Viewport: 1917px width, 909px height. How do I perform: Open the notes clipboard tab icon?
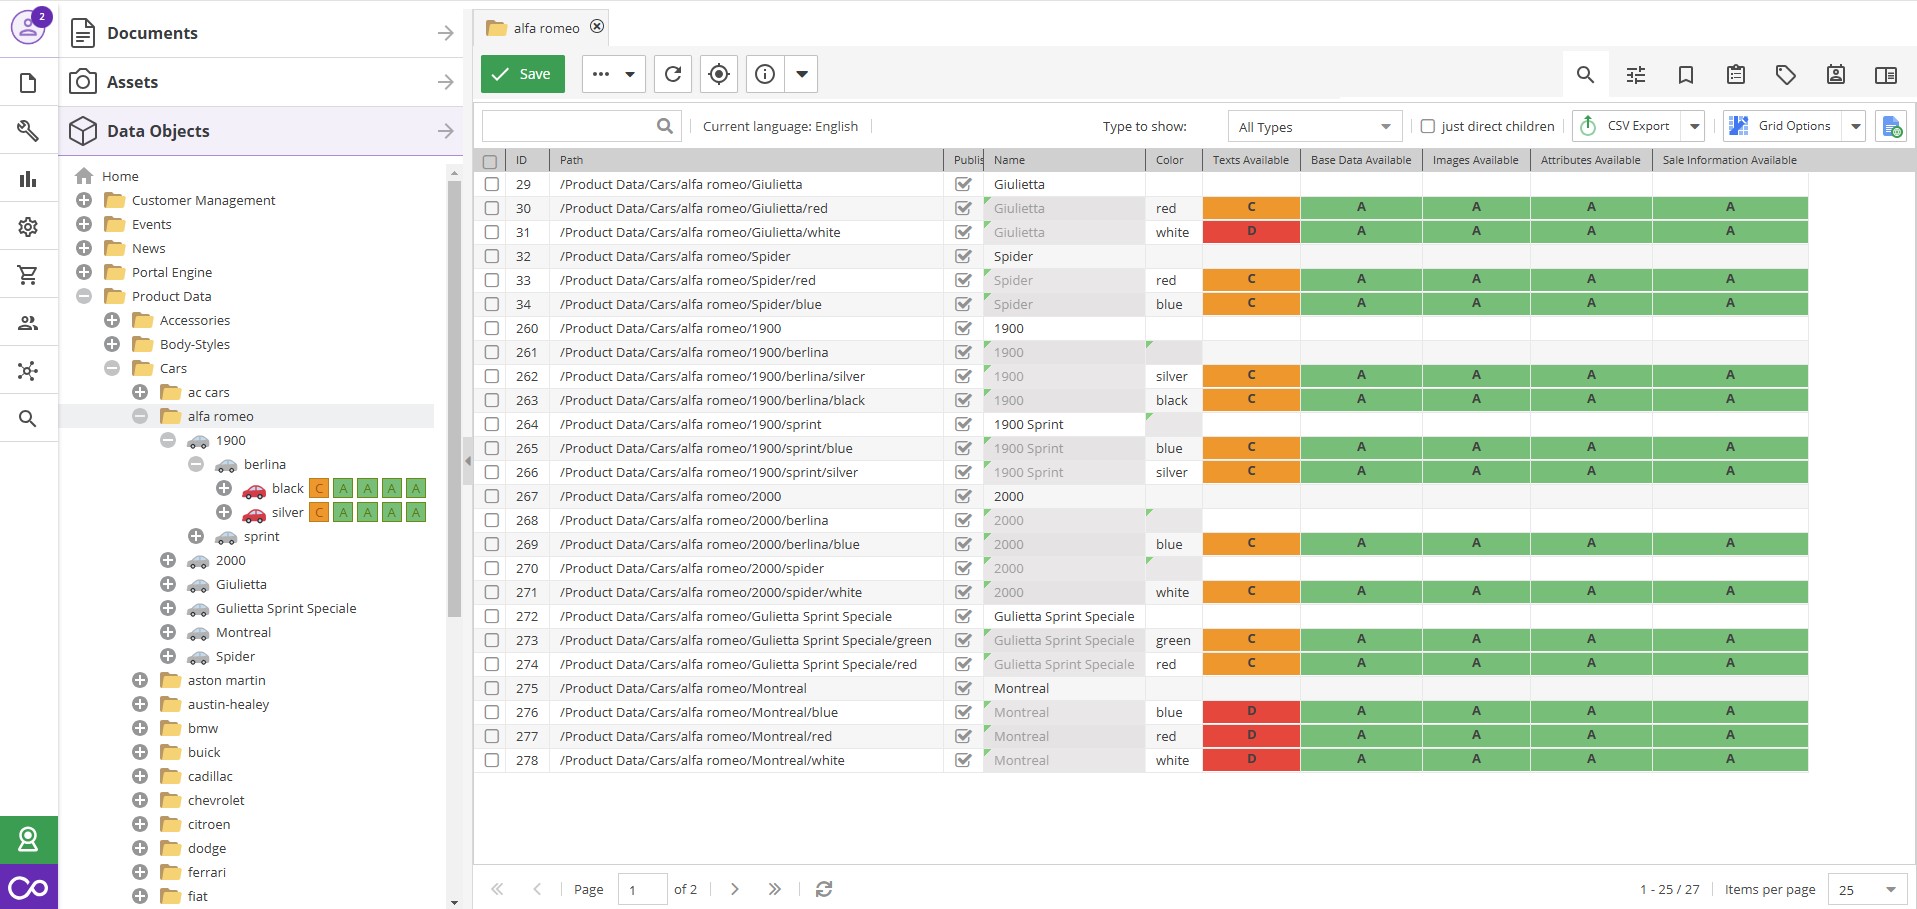point(1736,75)
